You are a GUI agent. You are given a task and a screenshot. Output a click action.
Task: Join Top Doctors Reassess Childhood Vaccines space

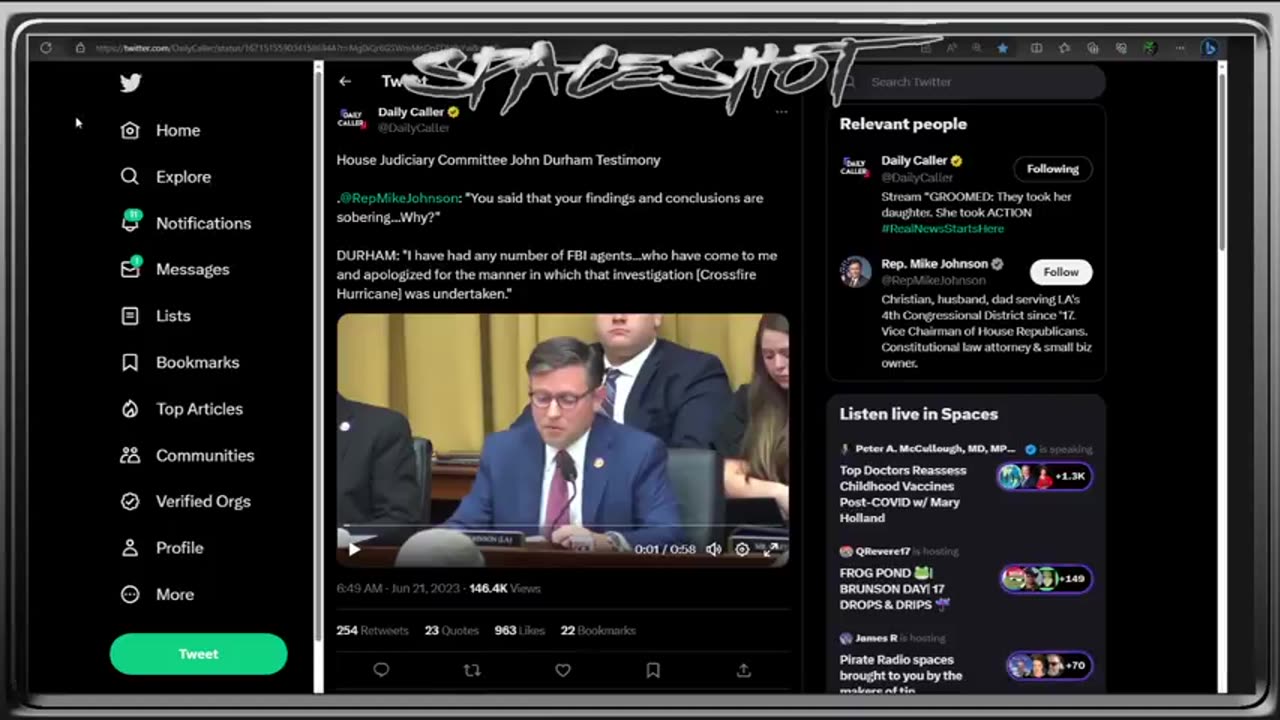coord(966,485)
